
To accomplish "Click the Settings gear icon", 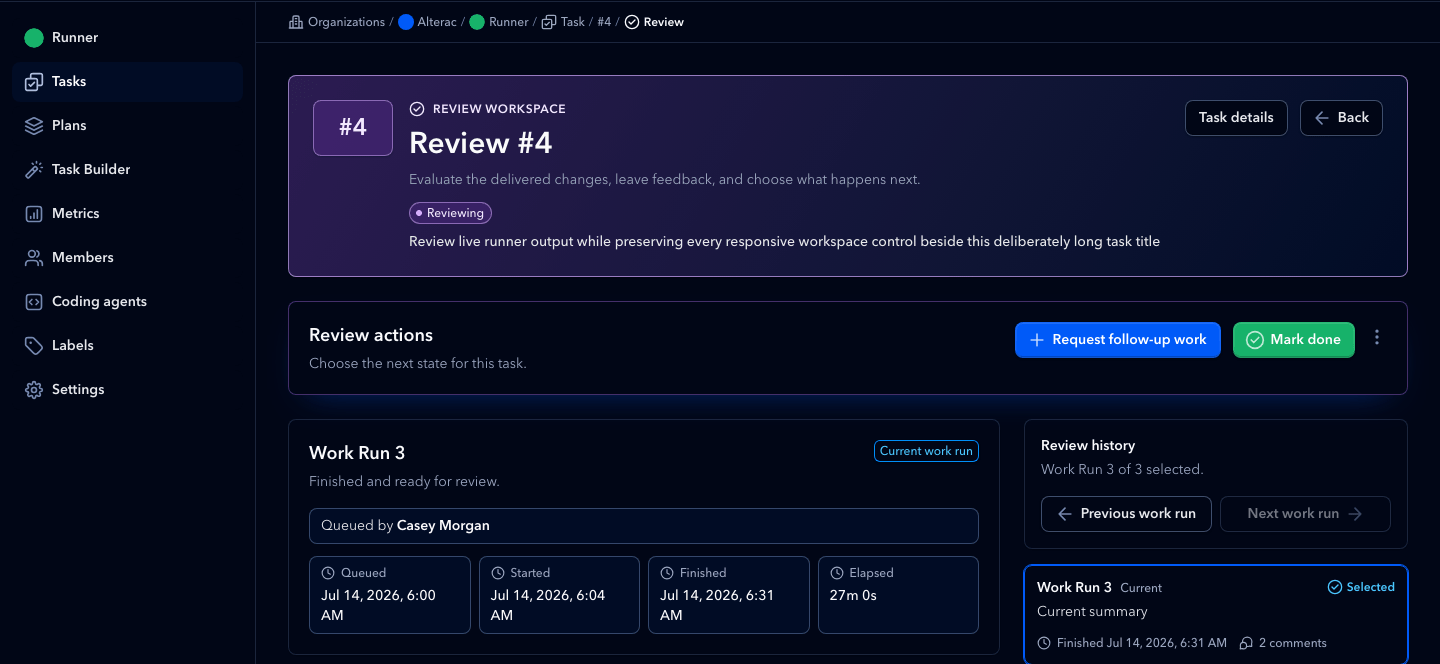I will tap(34, 390).
